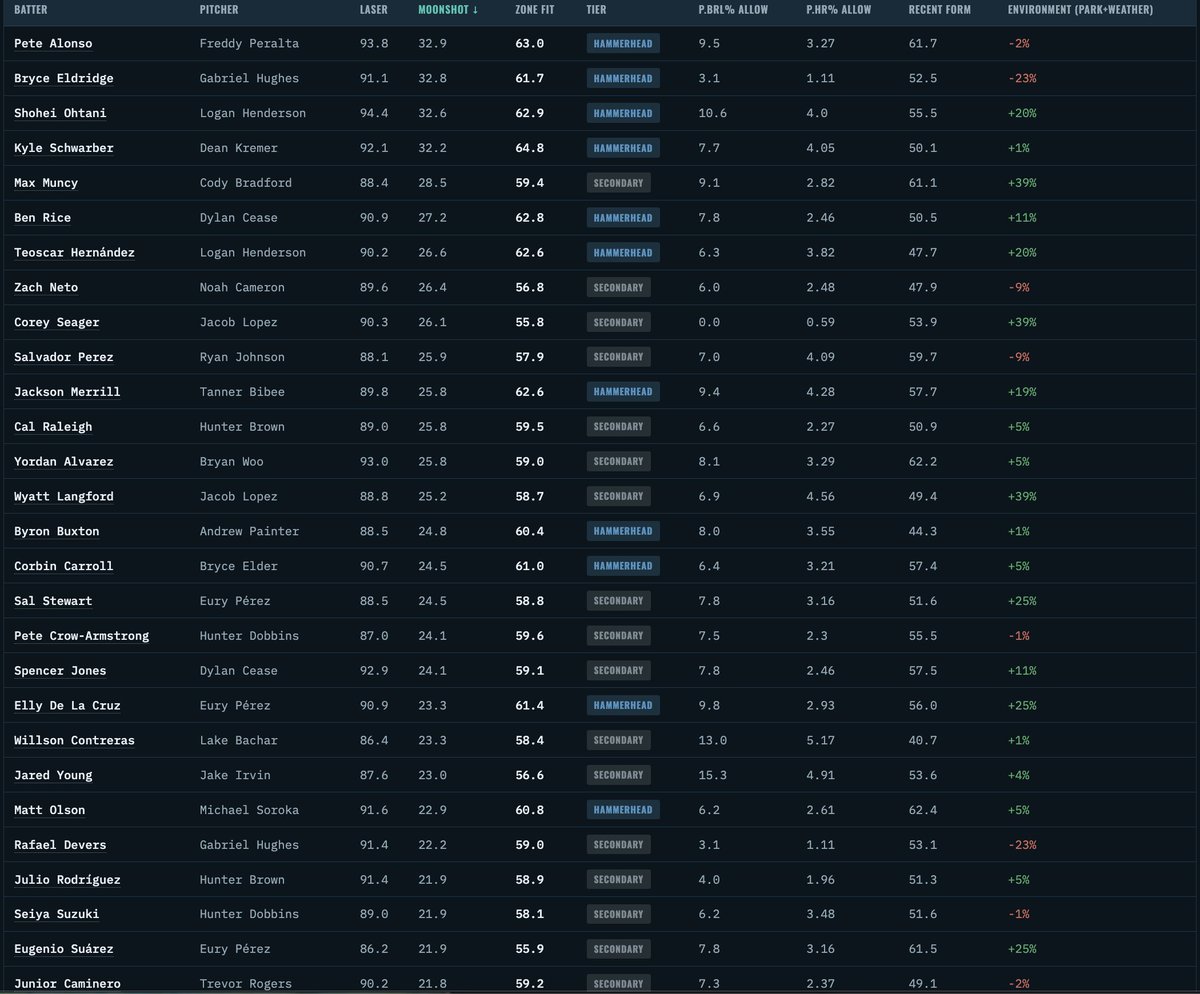Image resolution: width=1200 pixels, height=994 pixels.
Task: Open Bryce Eldridge player link
Action: click(64, 79)
